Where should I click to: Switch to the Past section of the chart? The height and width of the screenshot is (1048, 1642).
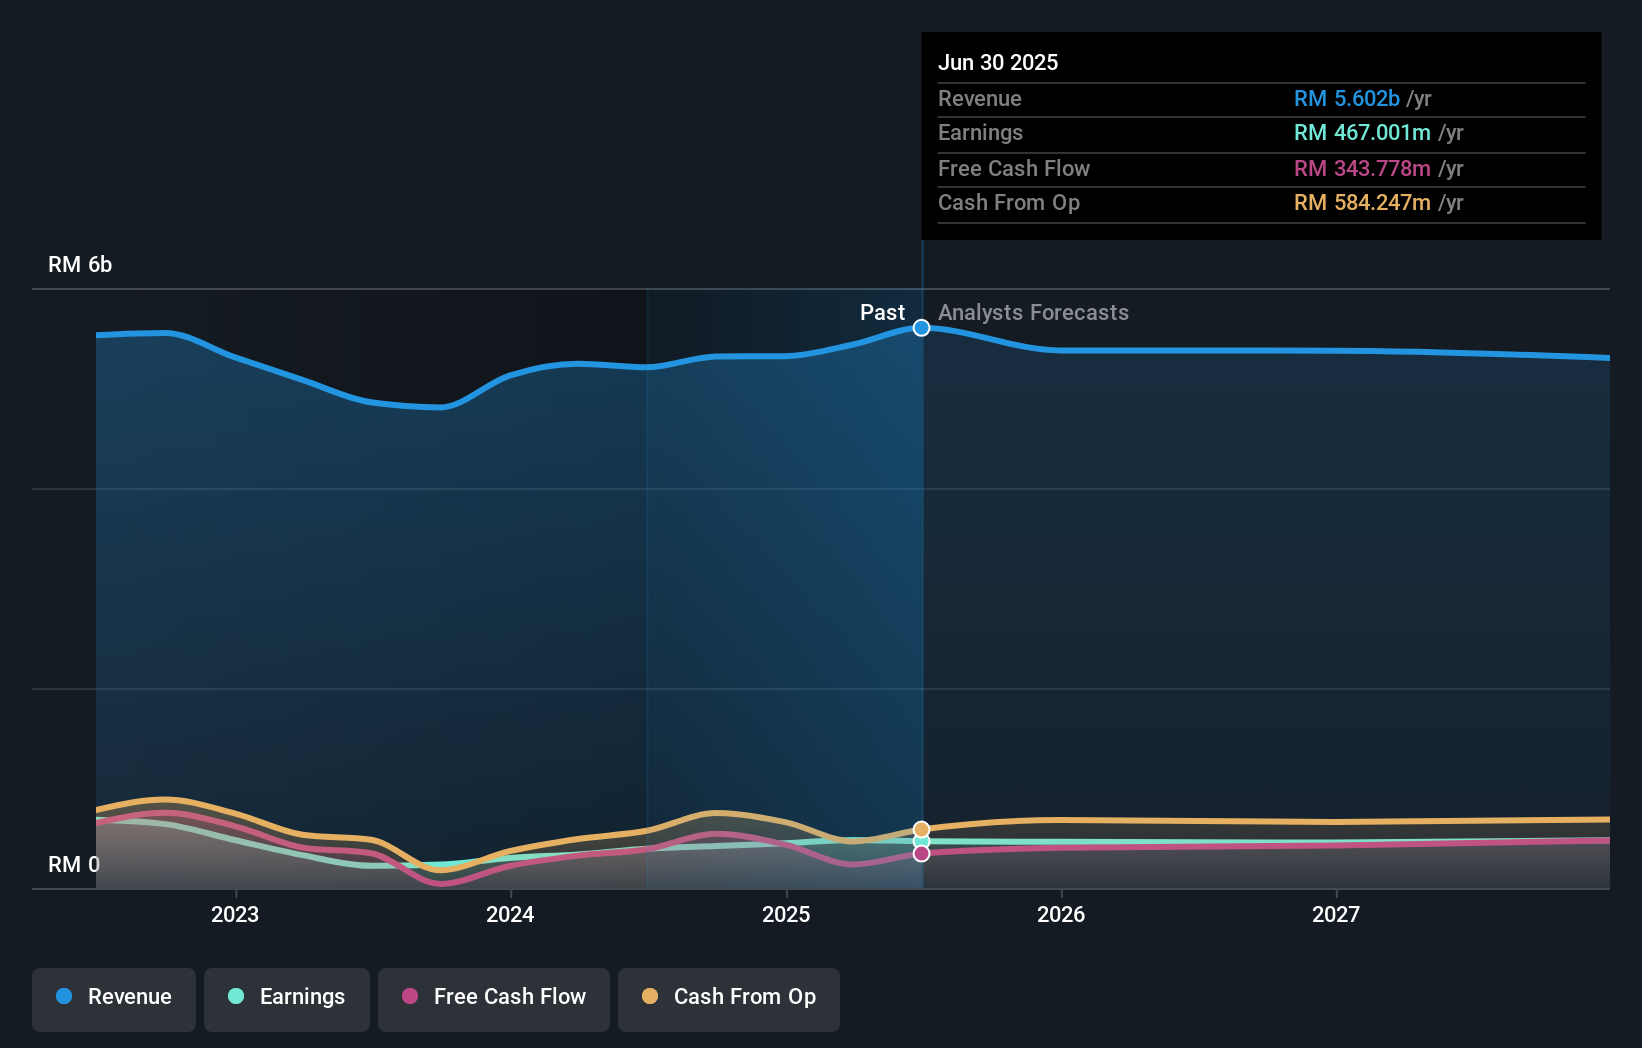(x=882, y=312)
